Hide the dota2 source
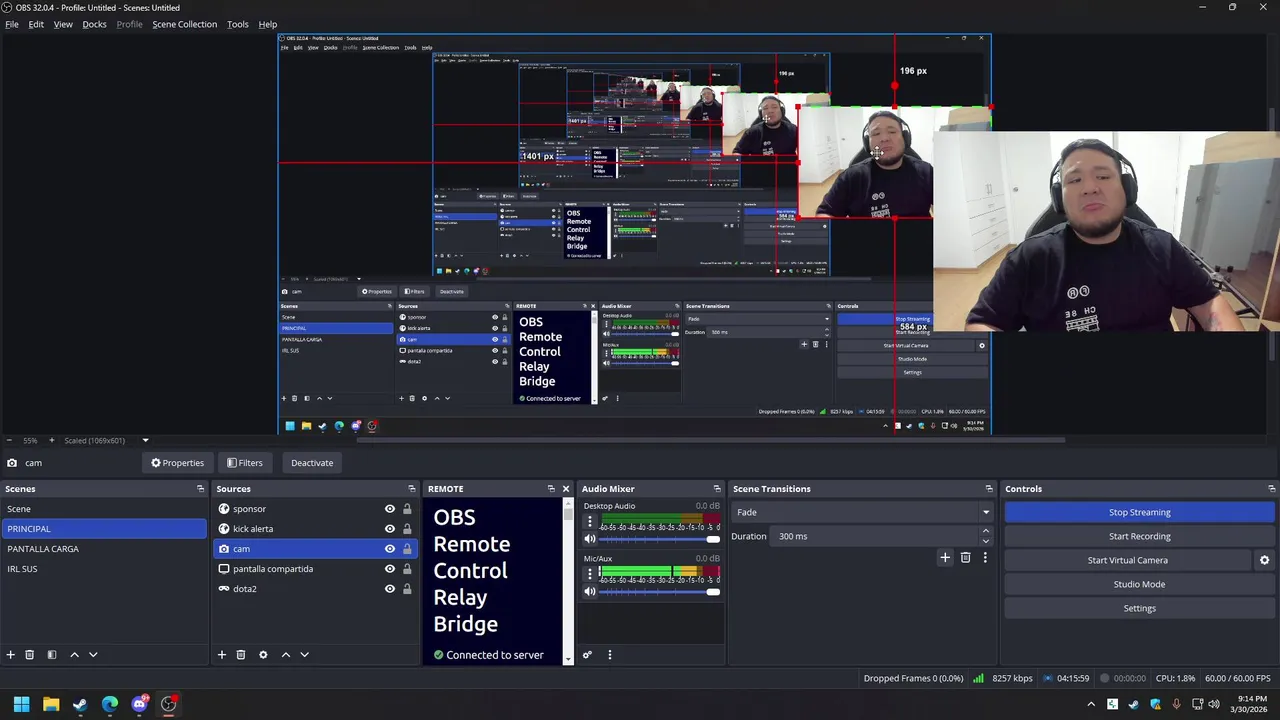 click(x=390, y=589)
